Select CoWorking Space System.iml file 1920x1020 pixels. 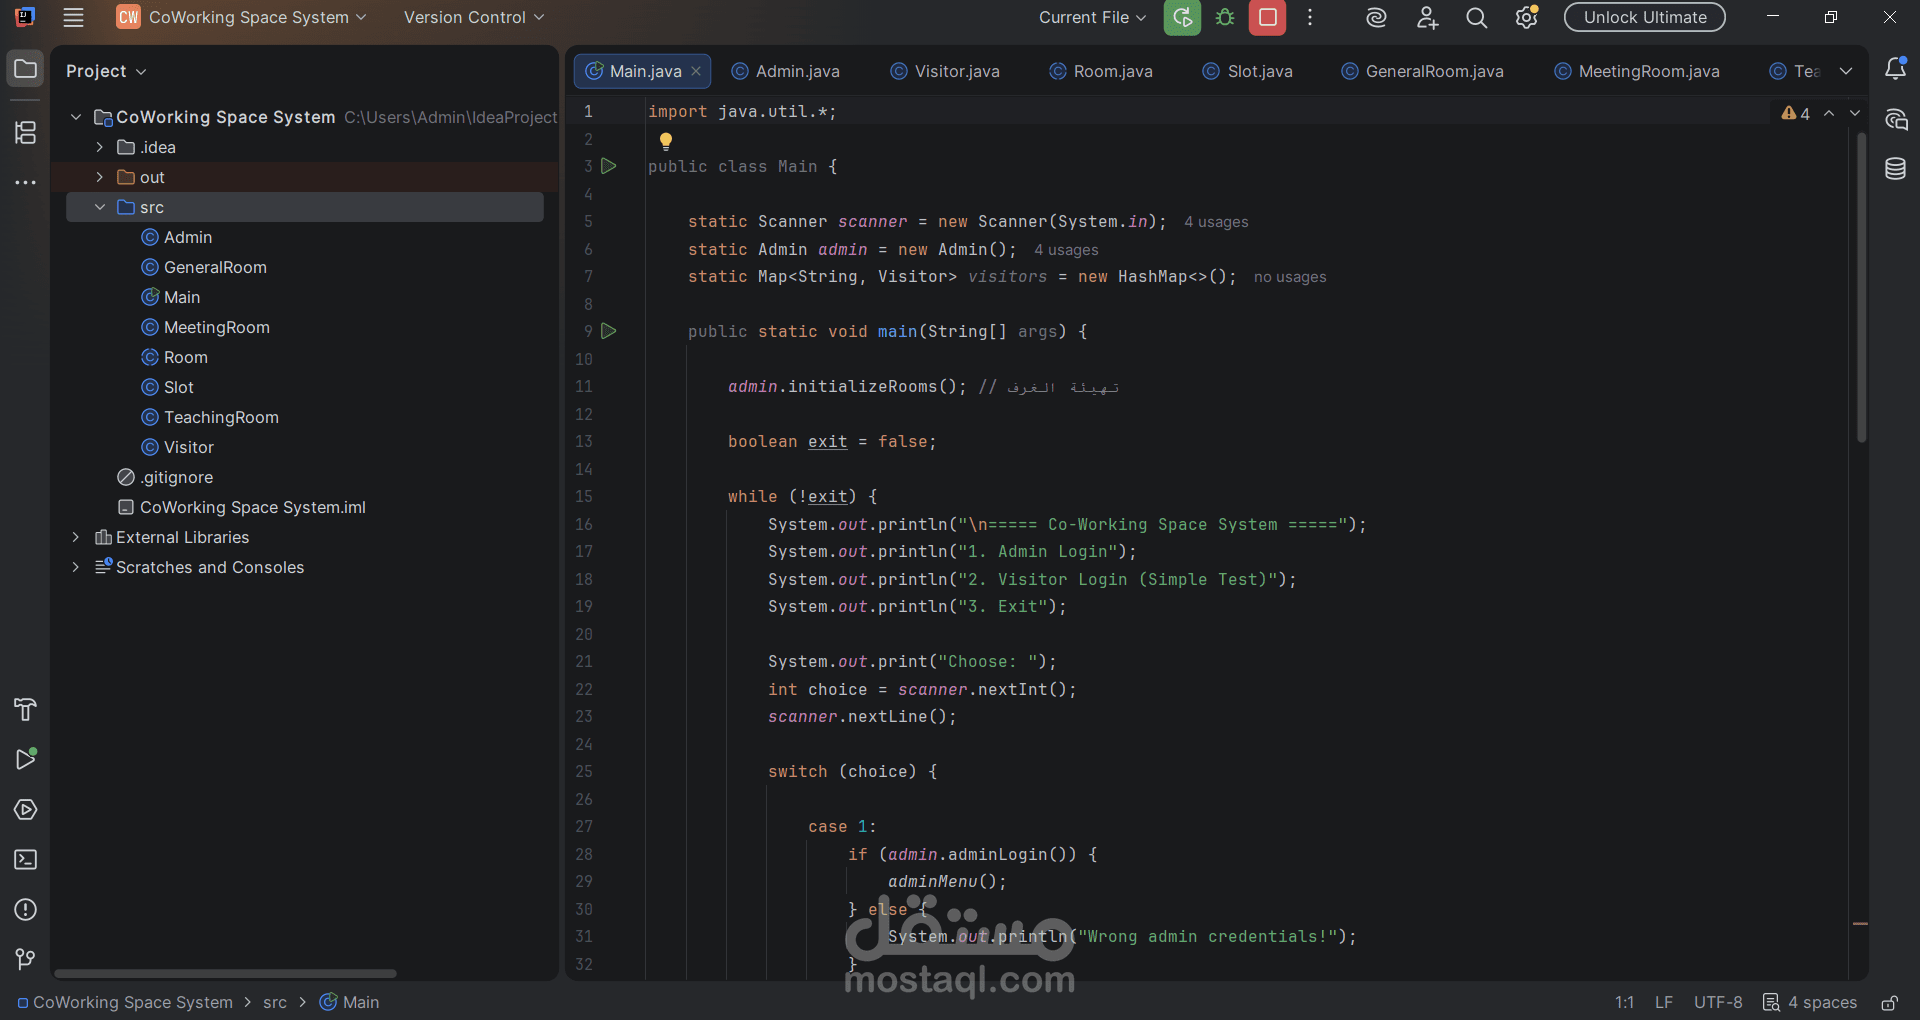point(253,507)
